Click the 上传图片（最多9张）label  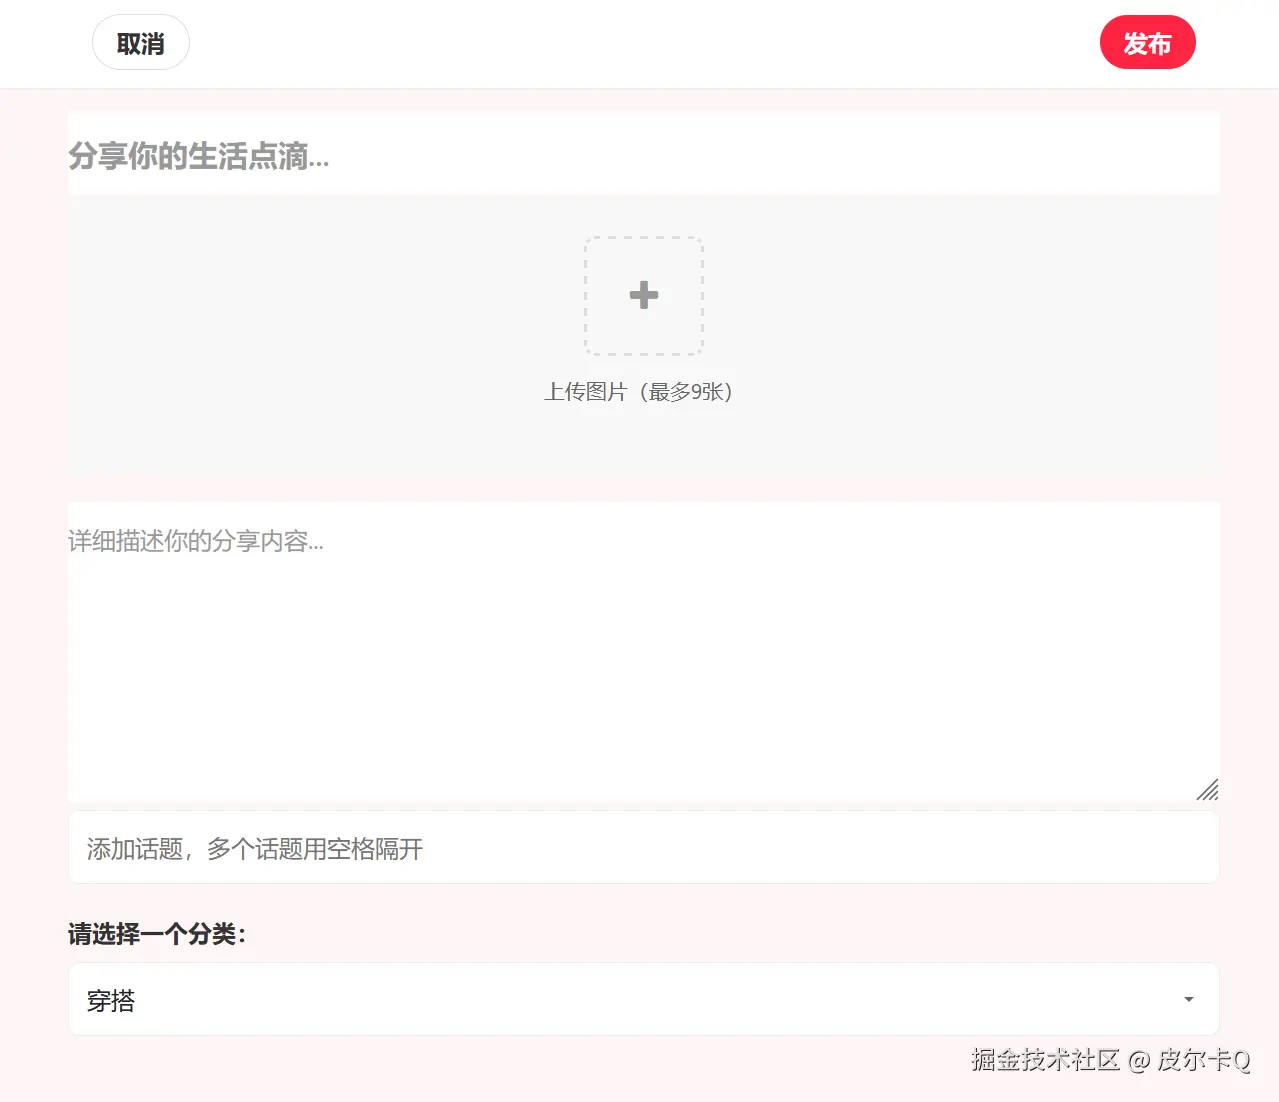click(x=640, y=392)
